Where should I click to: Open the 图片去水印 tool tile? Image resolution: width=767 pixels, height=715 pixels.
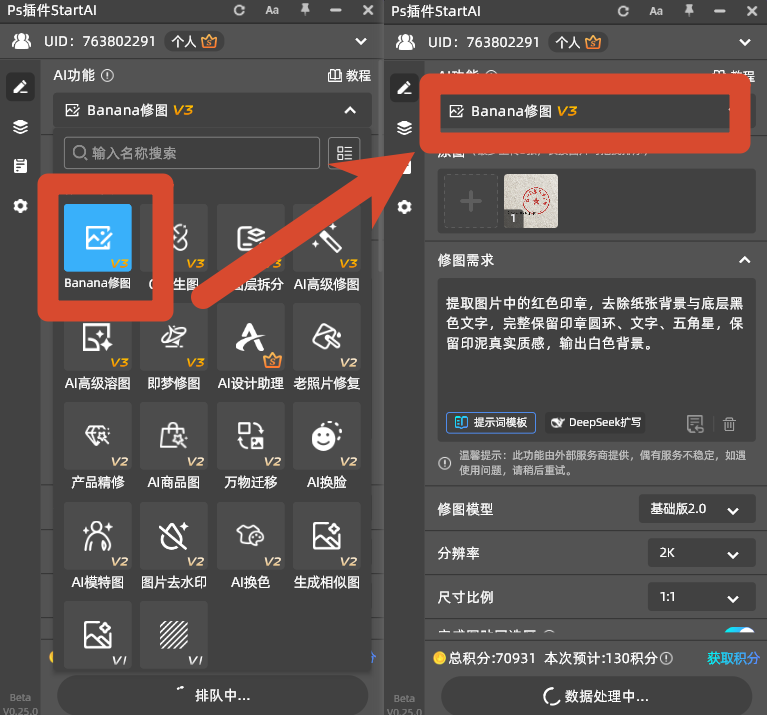(174, 536)
